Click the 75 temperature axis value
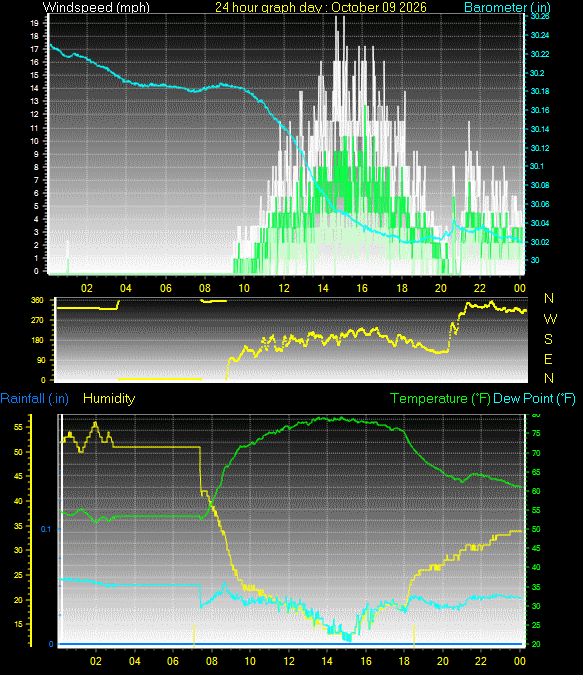 pyautogui.click(x=536, y=433)
